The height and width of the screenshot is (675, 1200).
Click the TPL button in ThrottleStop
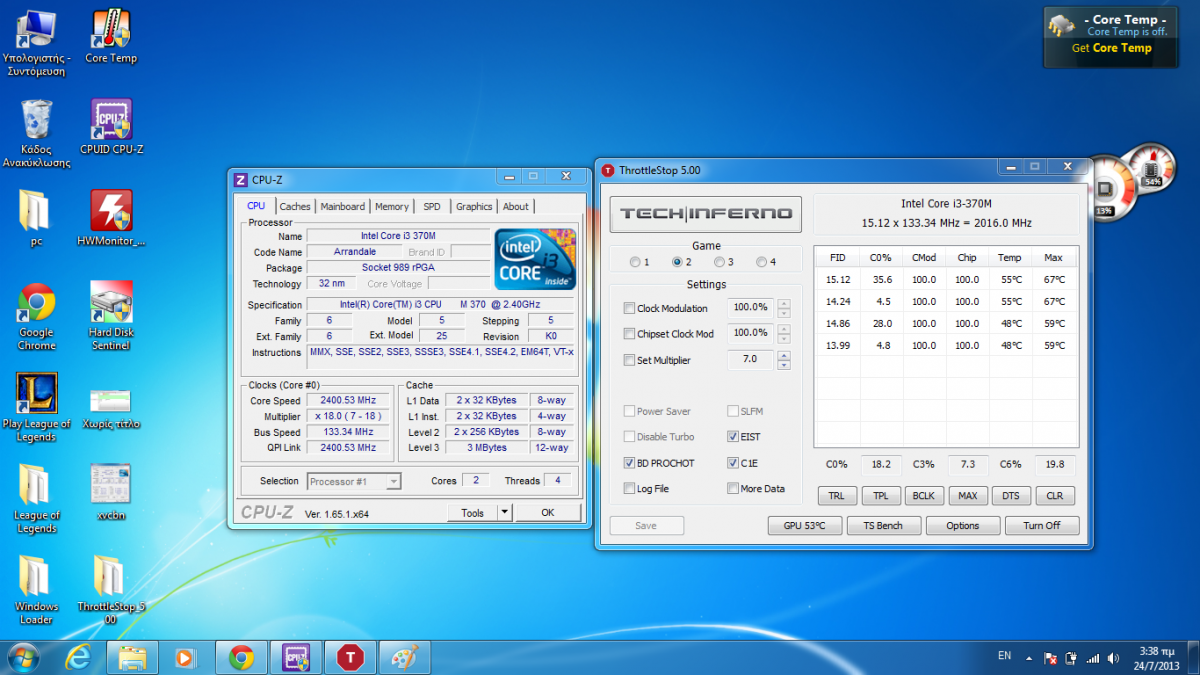[880, 496]
